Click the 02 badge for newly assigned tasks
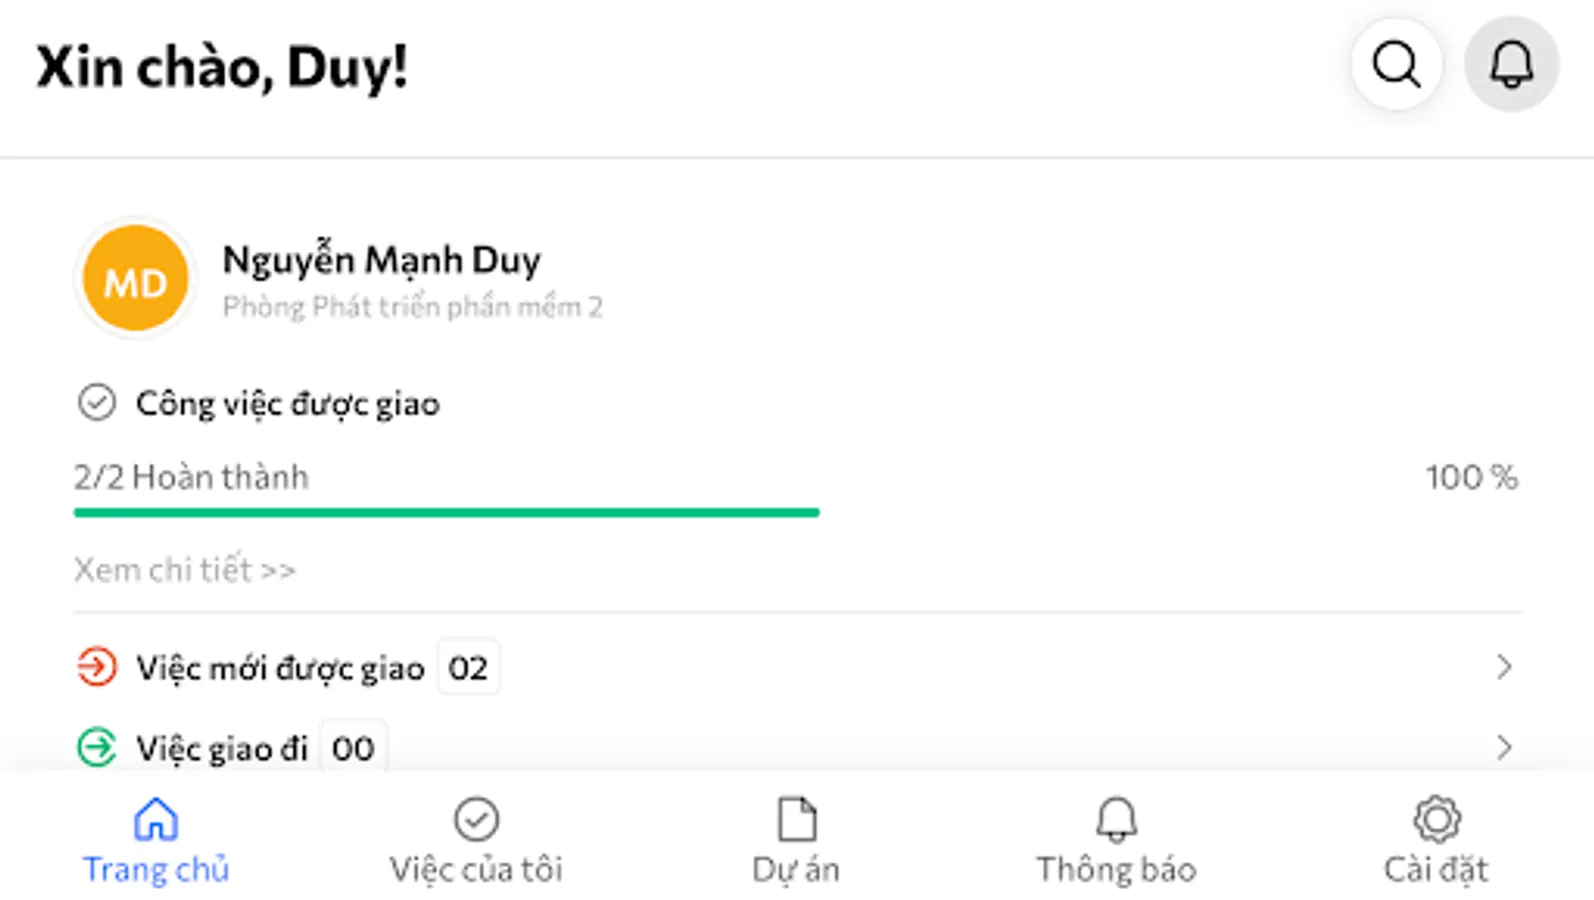The width and height of the screenshot is (1594, 900). [x=468, y=668]
